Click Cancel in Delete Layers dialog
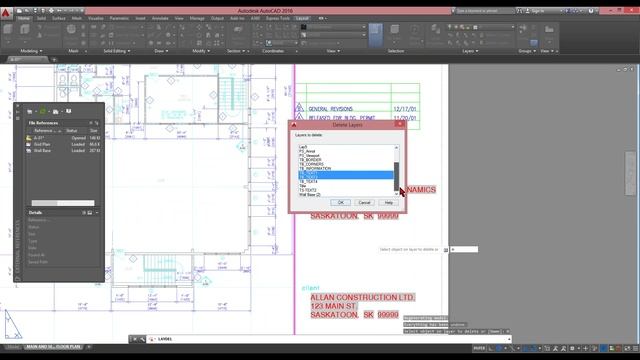This screenshot has height=360, width=640. (x=364, y=202)
